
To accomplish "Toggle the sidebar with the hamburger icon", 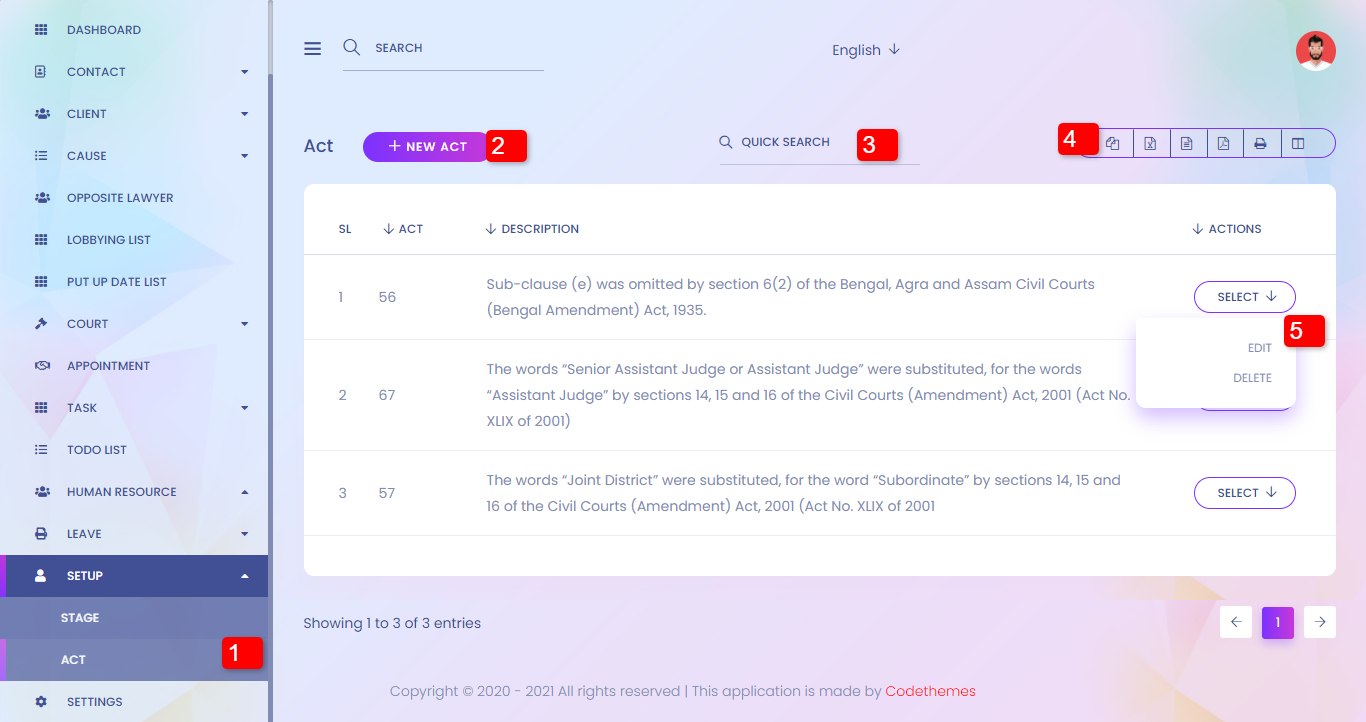I will click(x=313, y=49).
